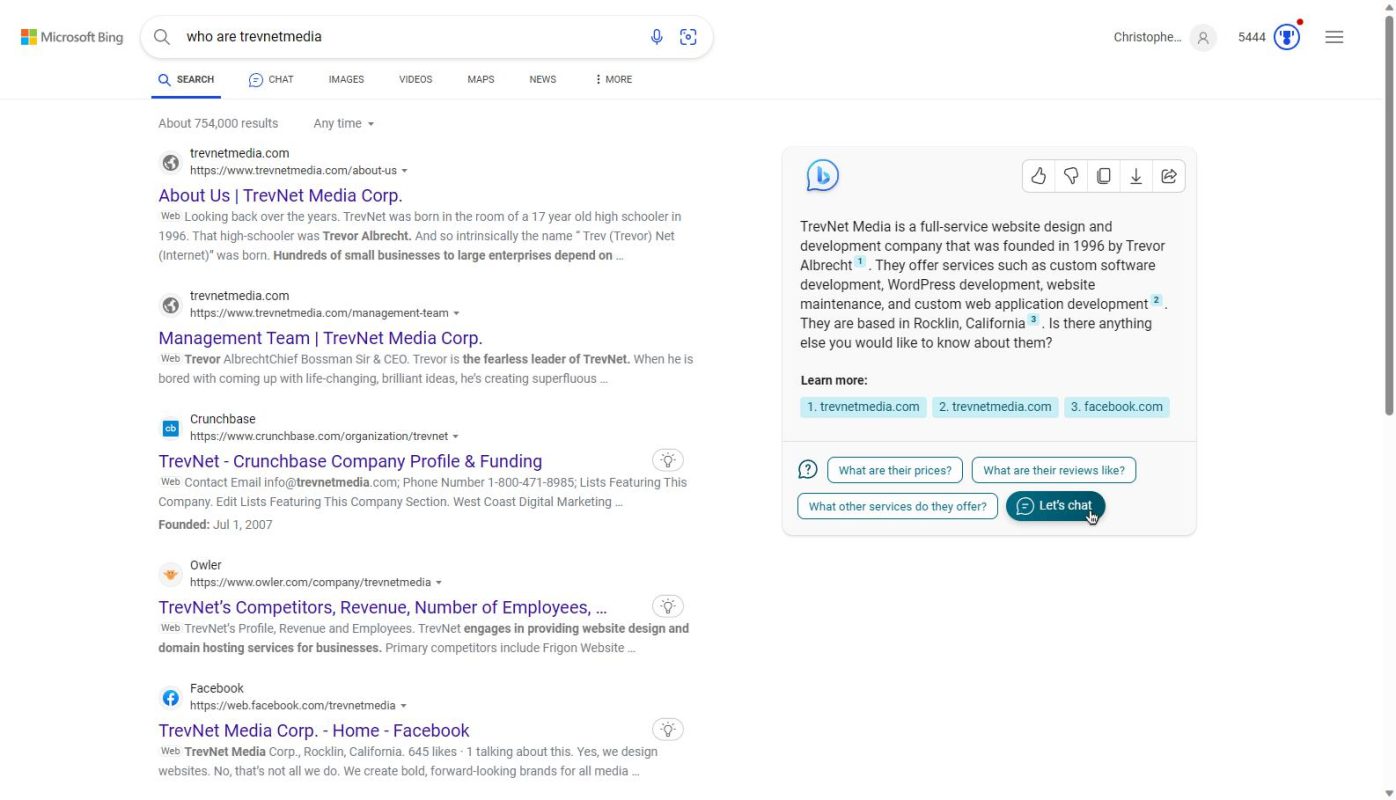
Task: Click 'About 754,000 results' text
Action: click(x=218, y=124)
